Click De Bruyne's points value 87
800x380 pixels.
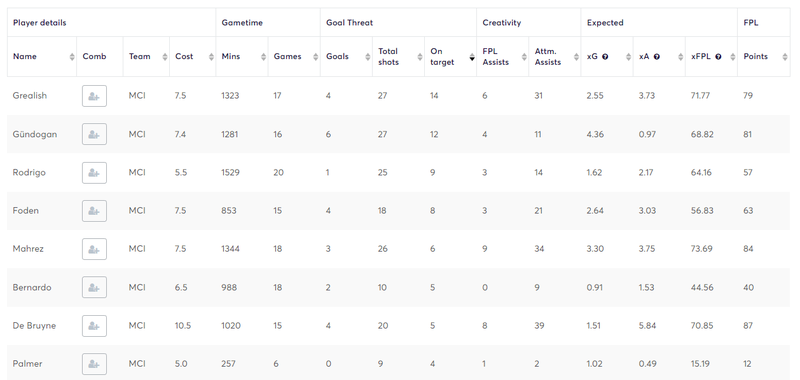748,325
